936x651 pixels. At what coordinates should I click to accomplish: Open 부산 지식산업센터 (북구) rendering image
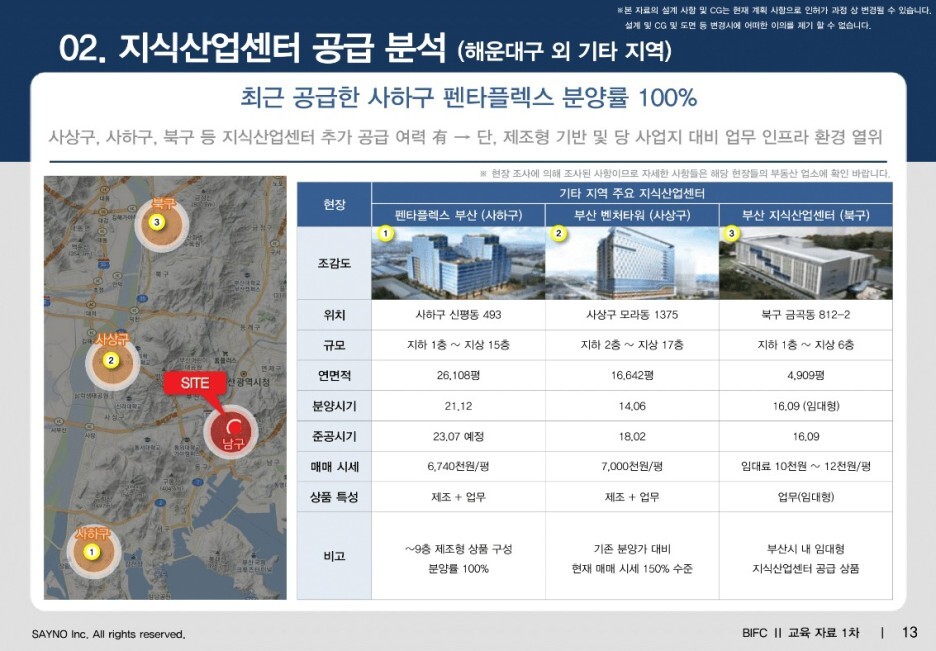point(806,263)
